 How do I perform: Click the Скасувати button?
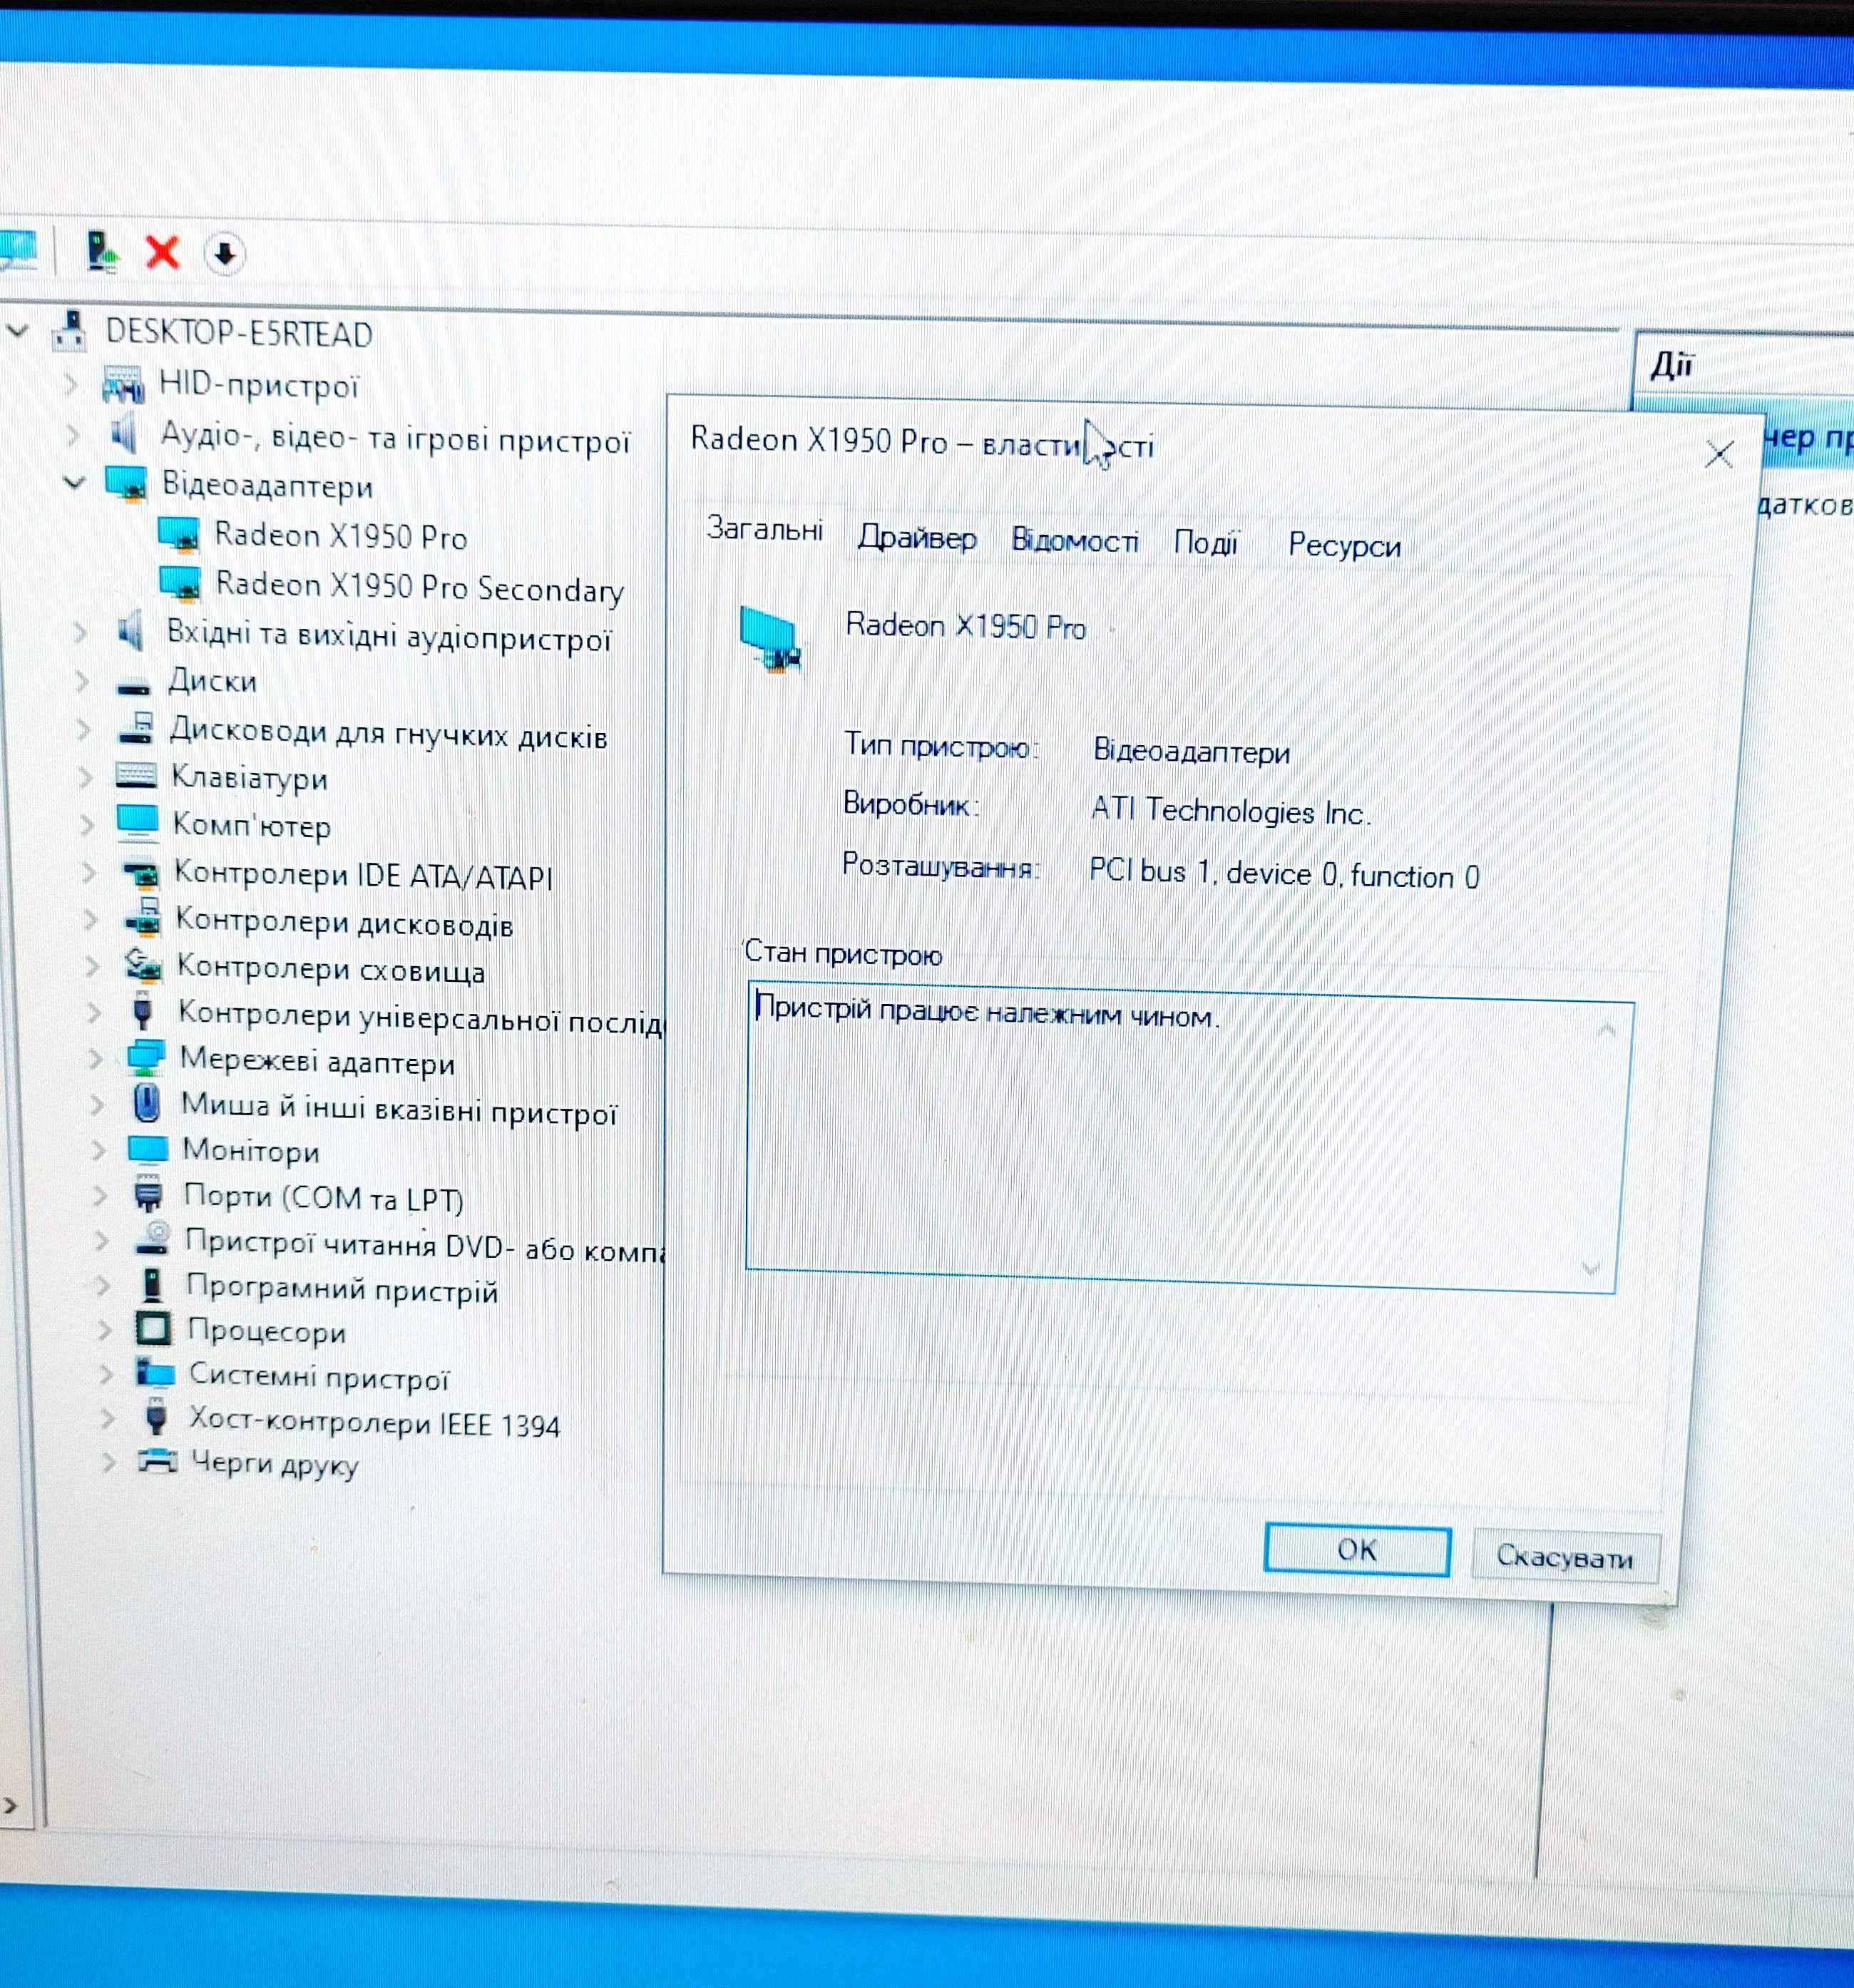pyautogui.click(x=1565, y=1557)
